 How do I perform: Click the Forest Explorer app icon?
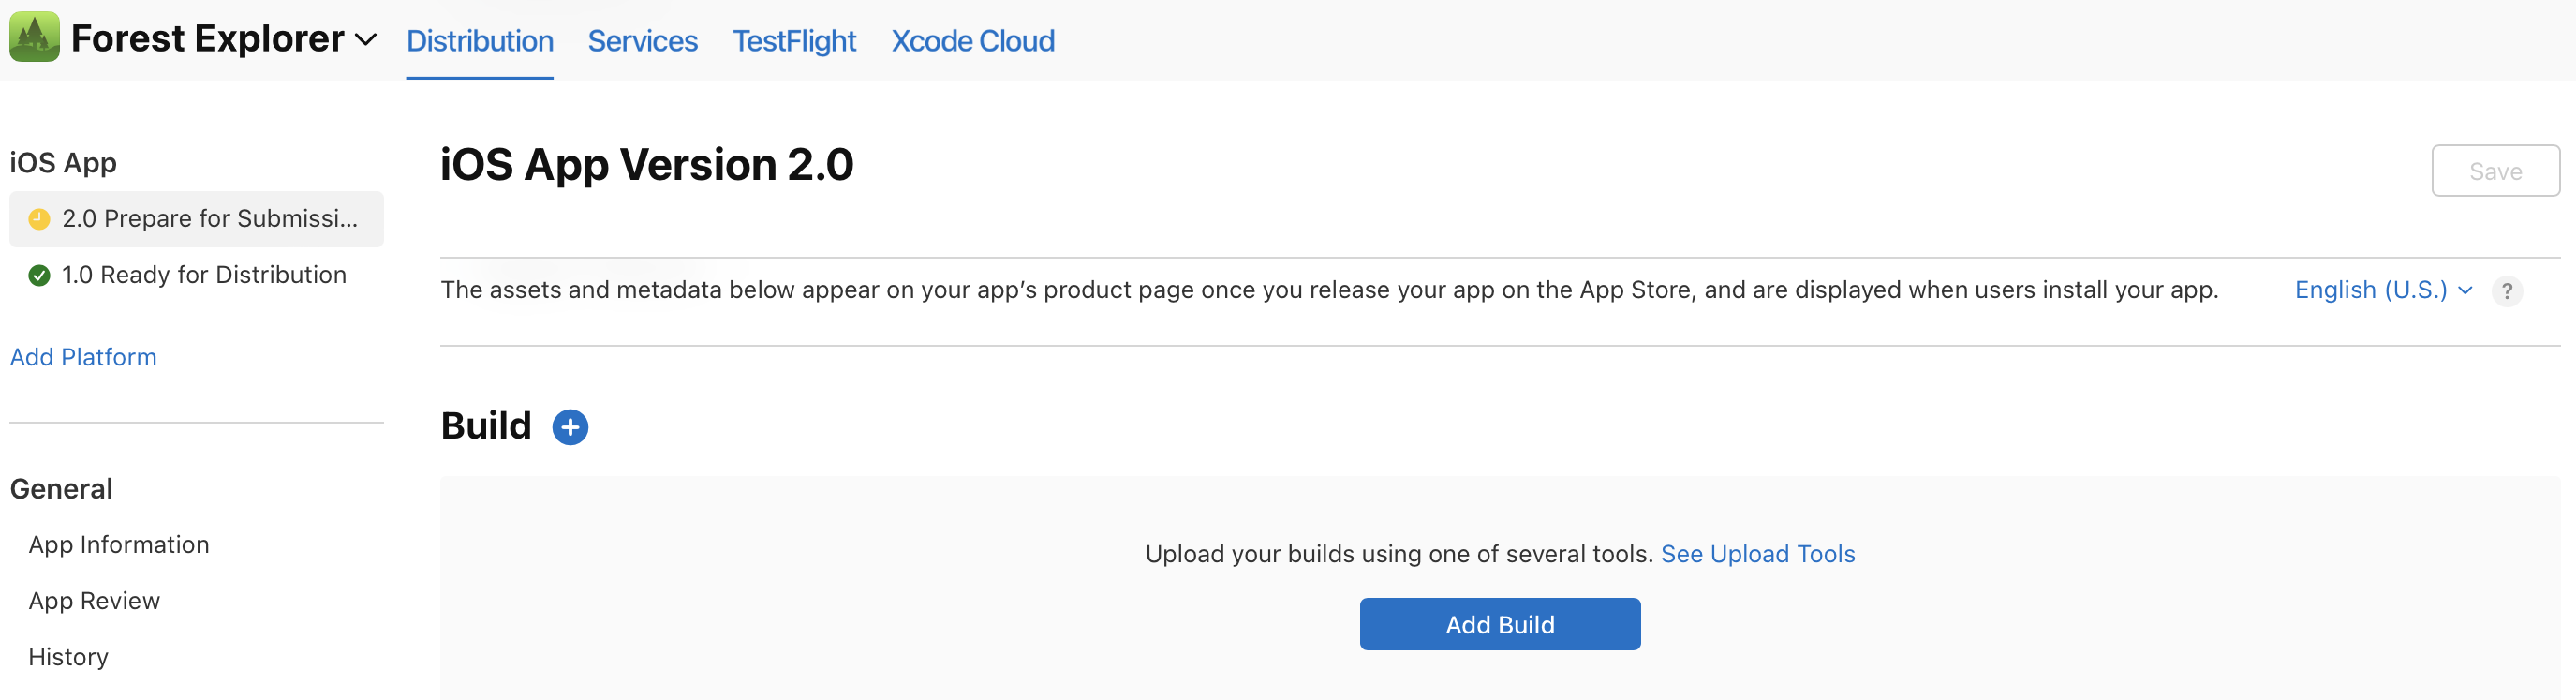34,37
